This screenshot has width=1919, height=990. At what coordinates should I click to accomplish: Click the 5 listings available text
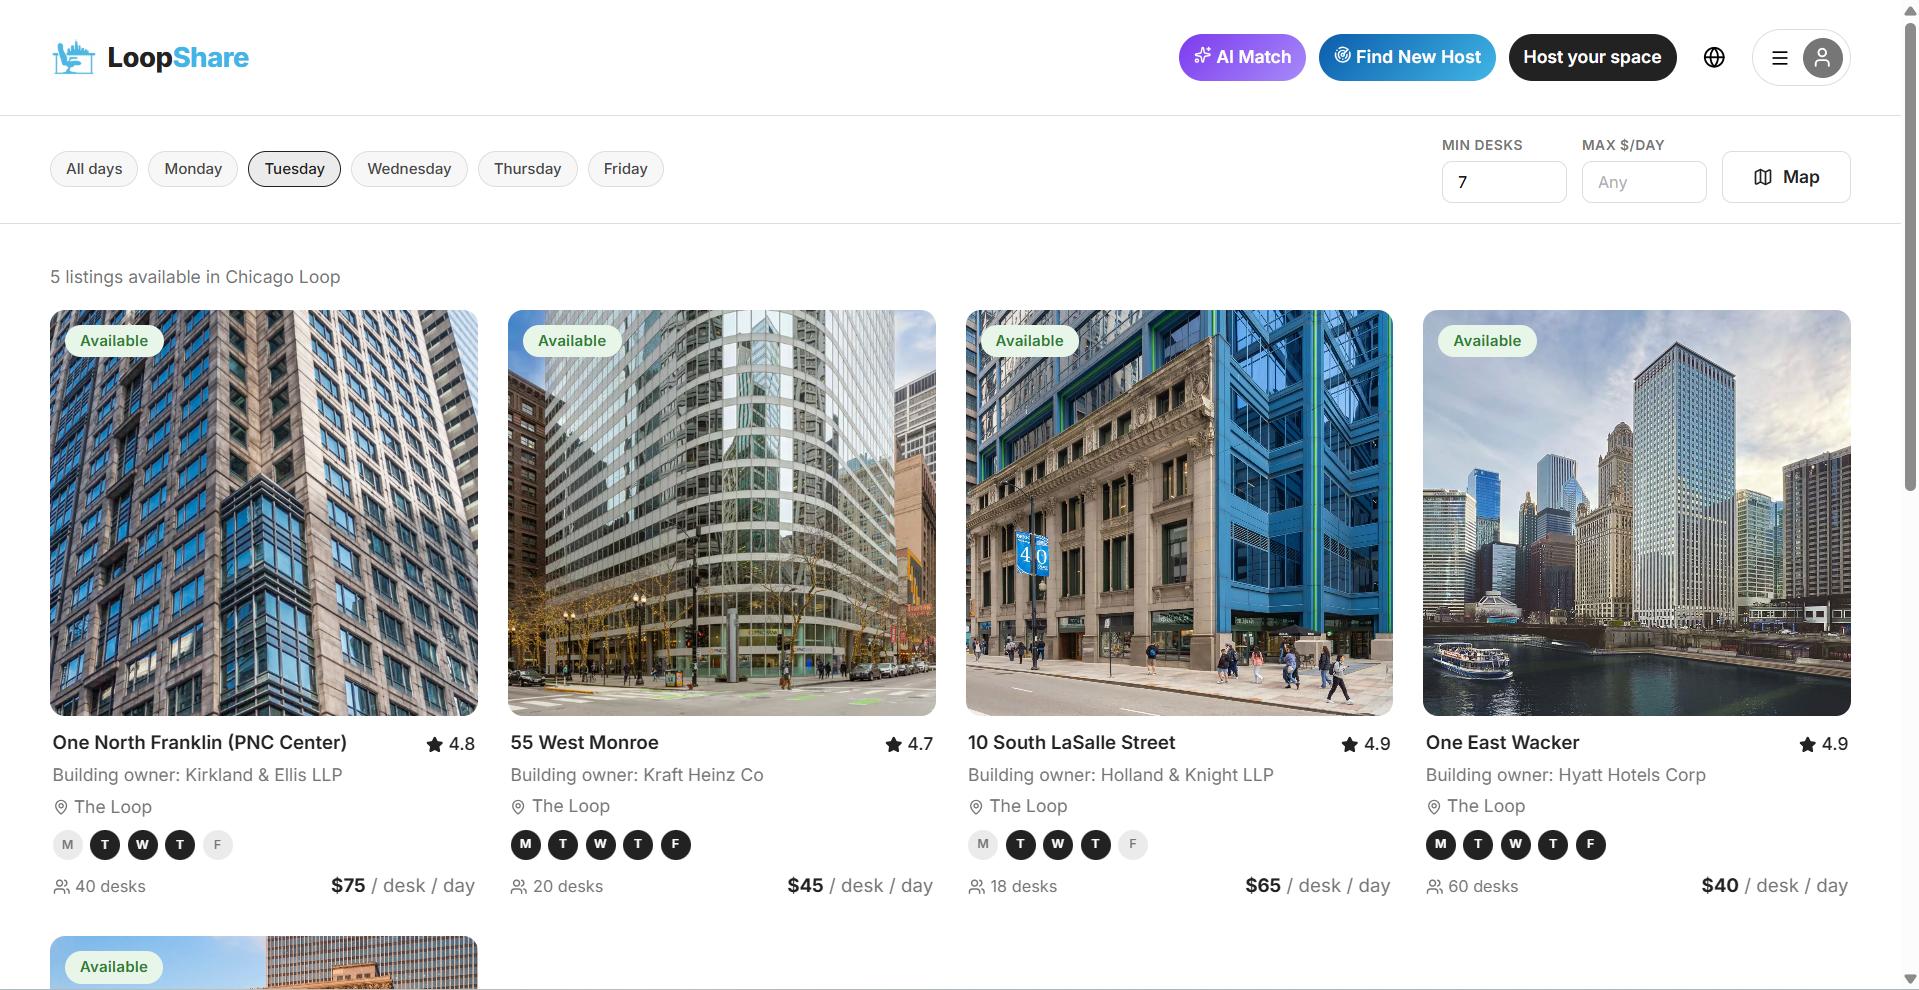[x=195, y=277]
